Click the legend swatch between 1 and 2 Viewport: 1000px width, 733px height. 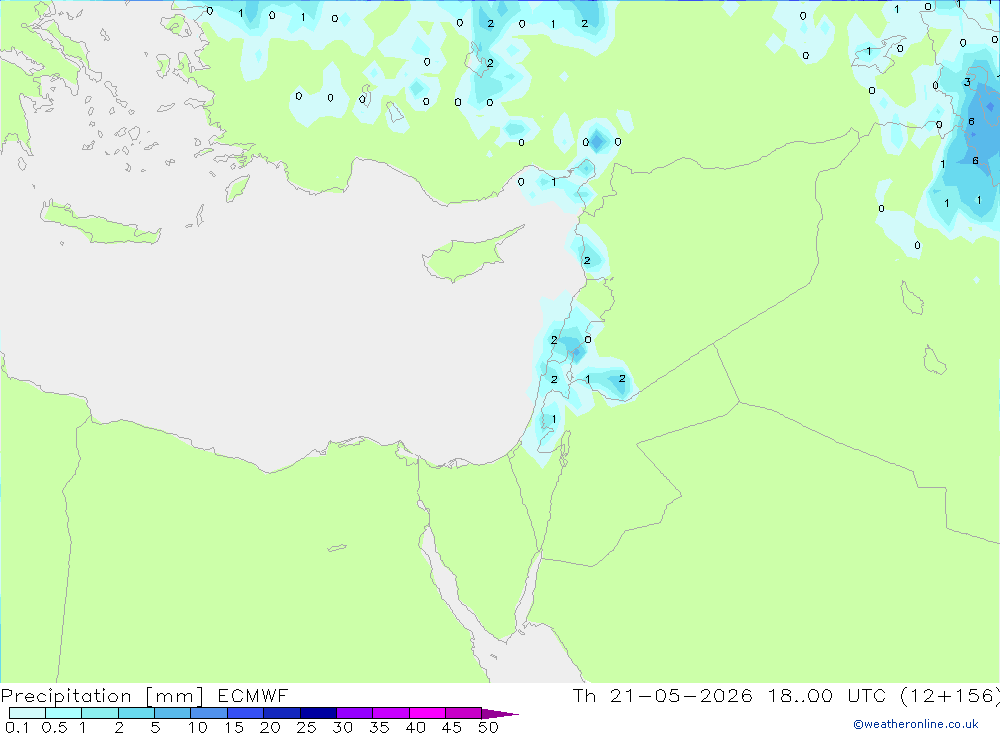[100, 713]
